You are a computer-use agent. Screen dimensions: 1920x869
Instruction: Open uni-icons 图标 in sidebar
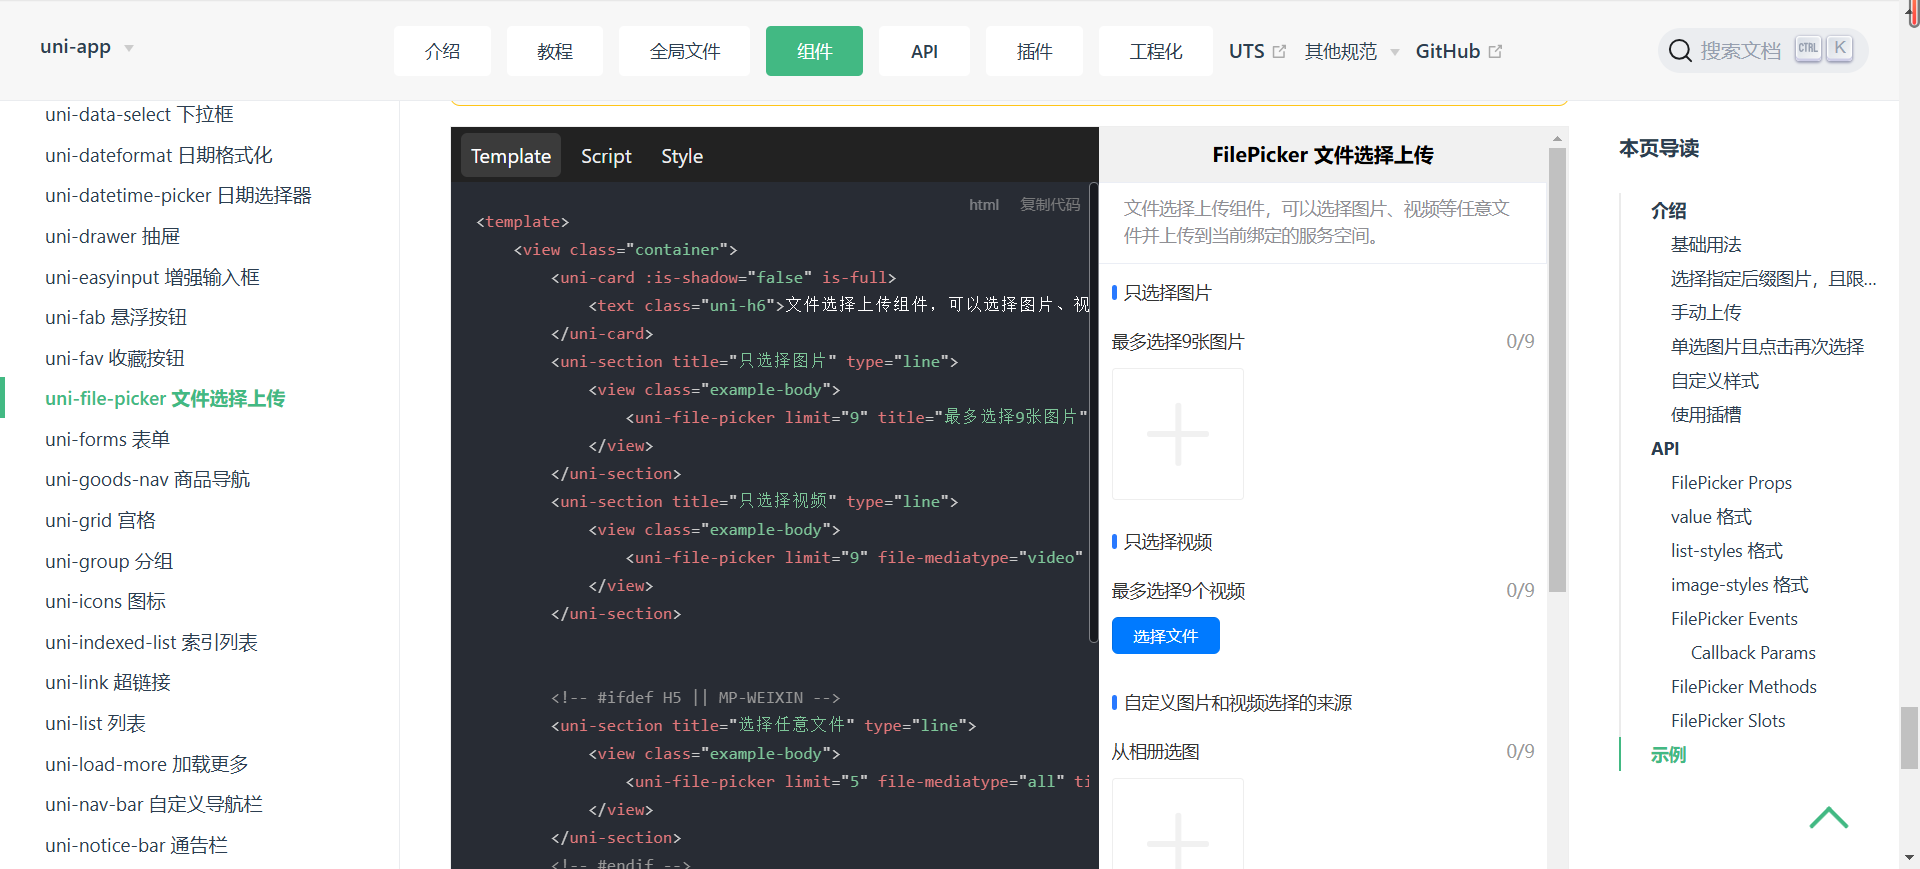105,601
